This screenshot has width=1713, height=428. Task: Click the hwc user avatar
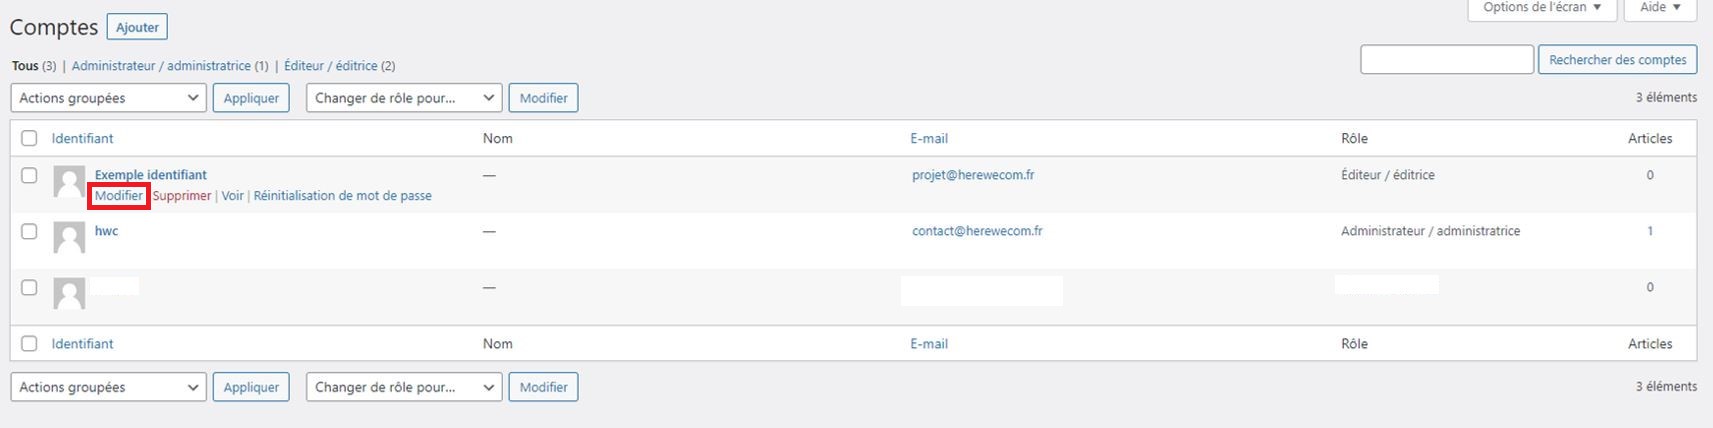69,238
